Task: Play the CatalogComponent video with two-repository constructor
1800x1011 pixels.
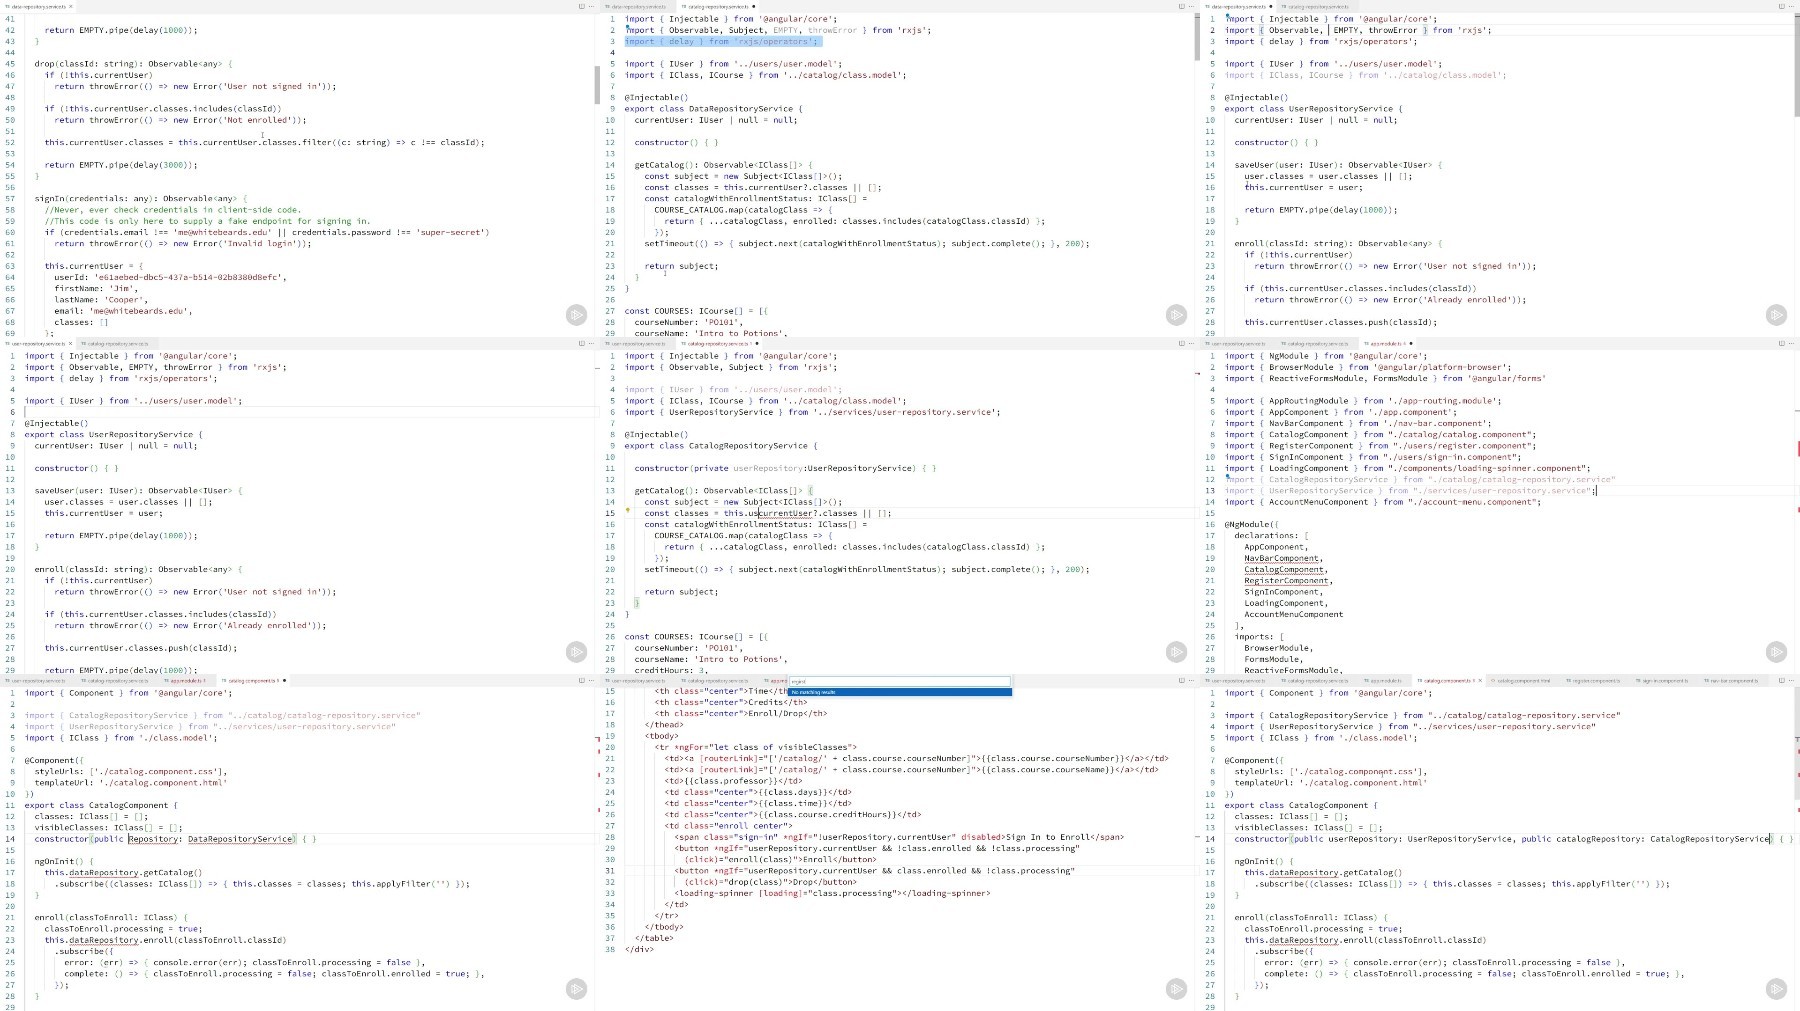Action: (1776, 989)
